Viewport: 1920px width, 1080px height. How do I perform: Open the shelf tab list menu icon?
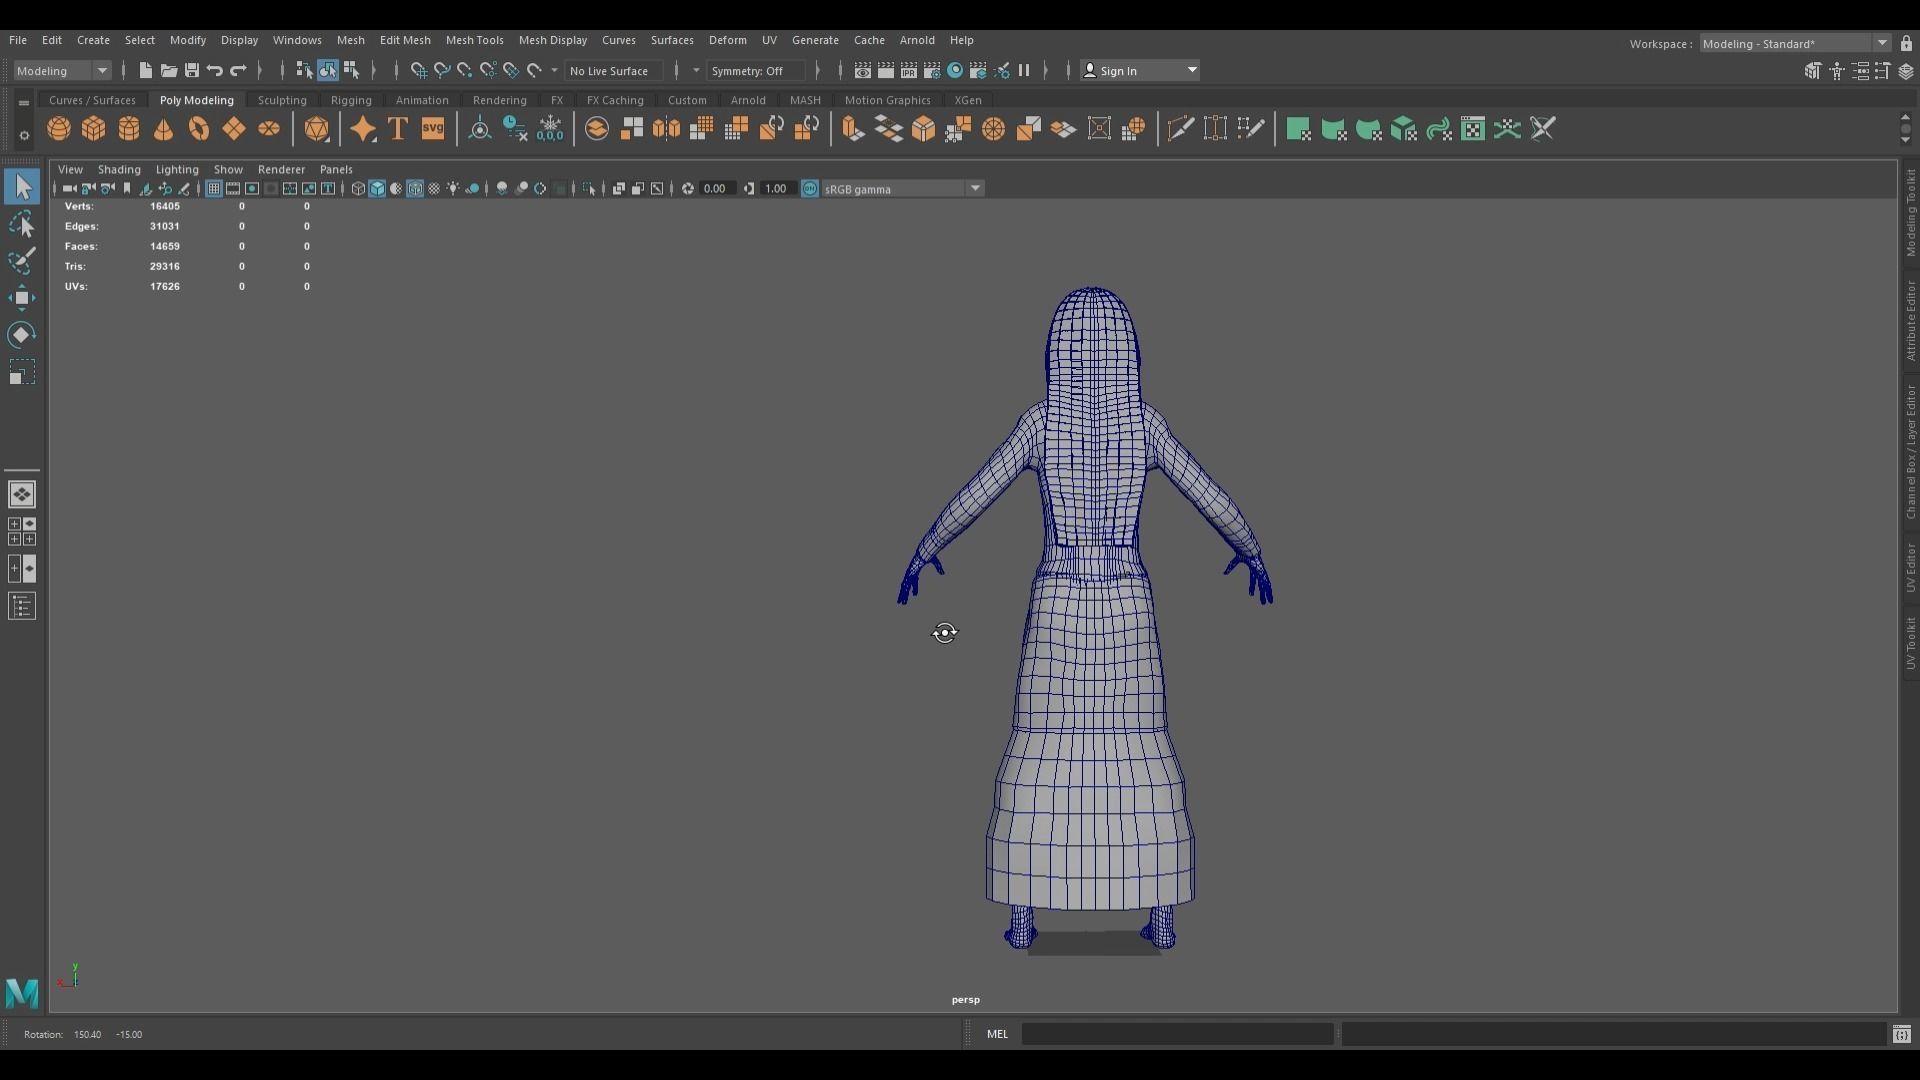click(x=23, y=102)
